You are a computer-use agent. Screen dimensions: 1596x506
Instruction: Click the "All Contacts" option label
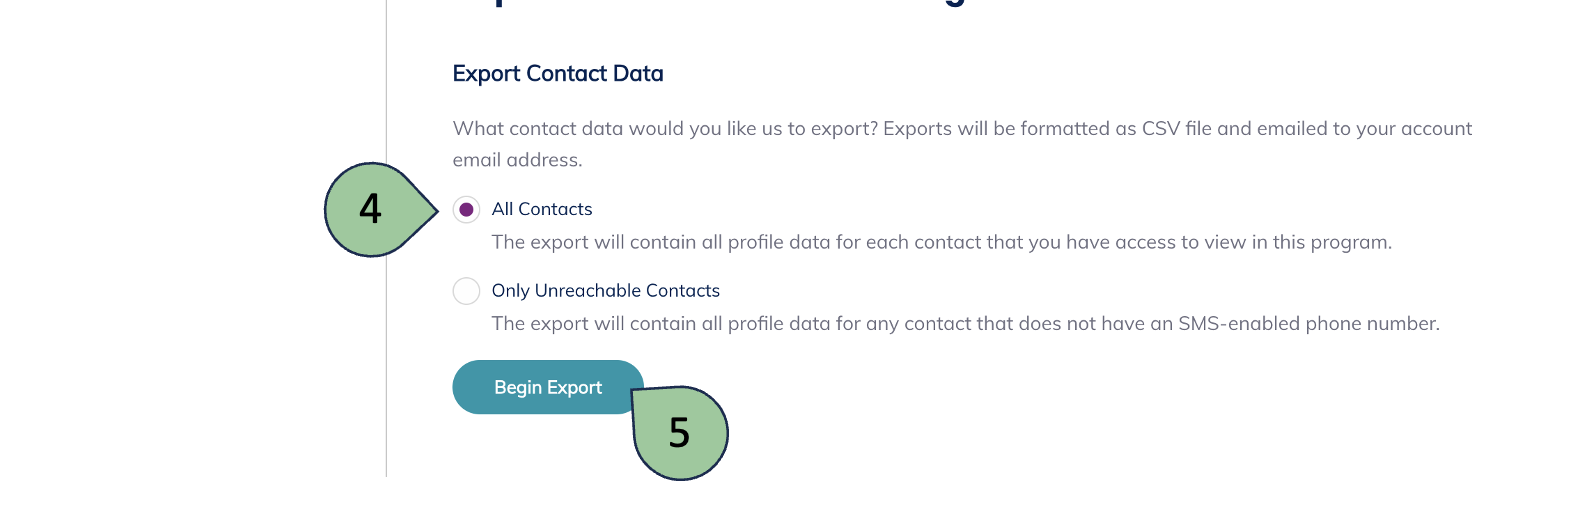542,209
